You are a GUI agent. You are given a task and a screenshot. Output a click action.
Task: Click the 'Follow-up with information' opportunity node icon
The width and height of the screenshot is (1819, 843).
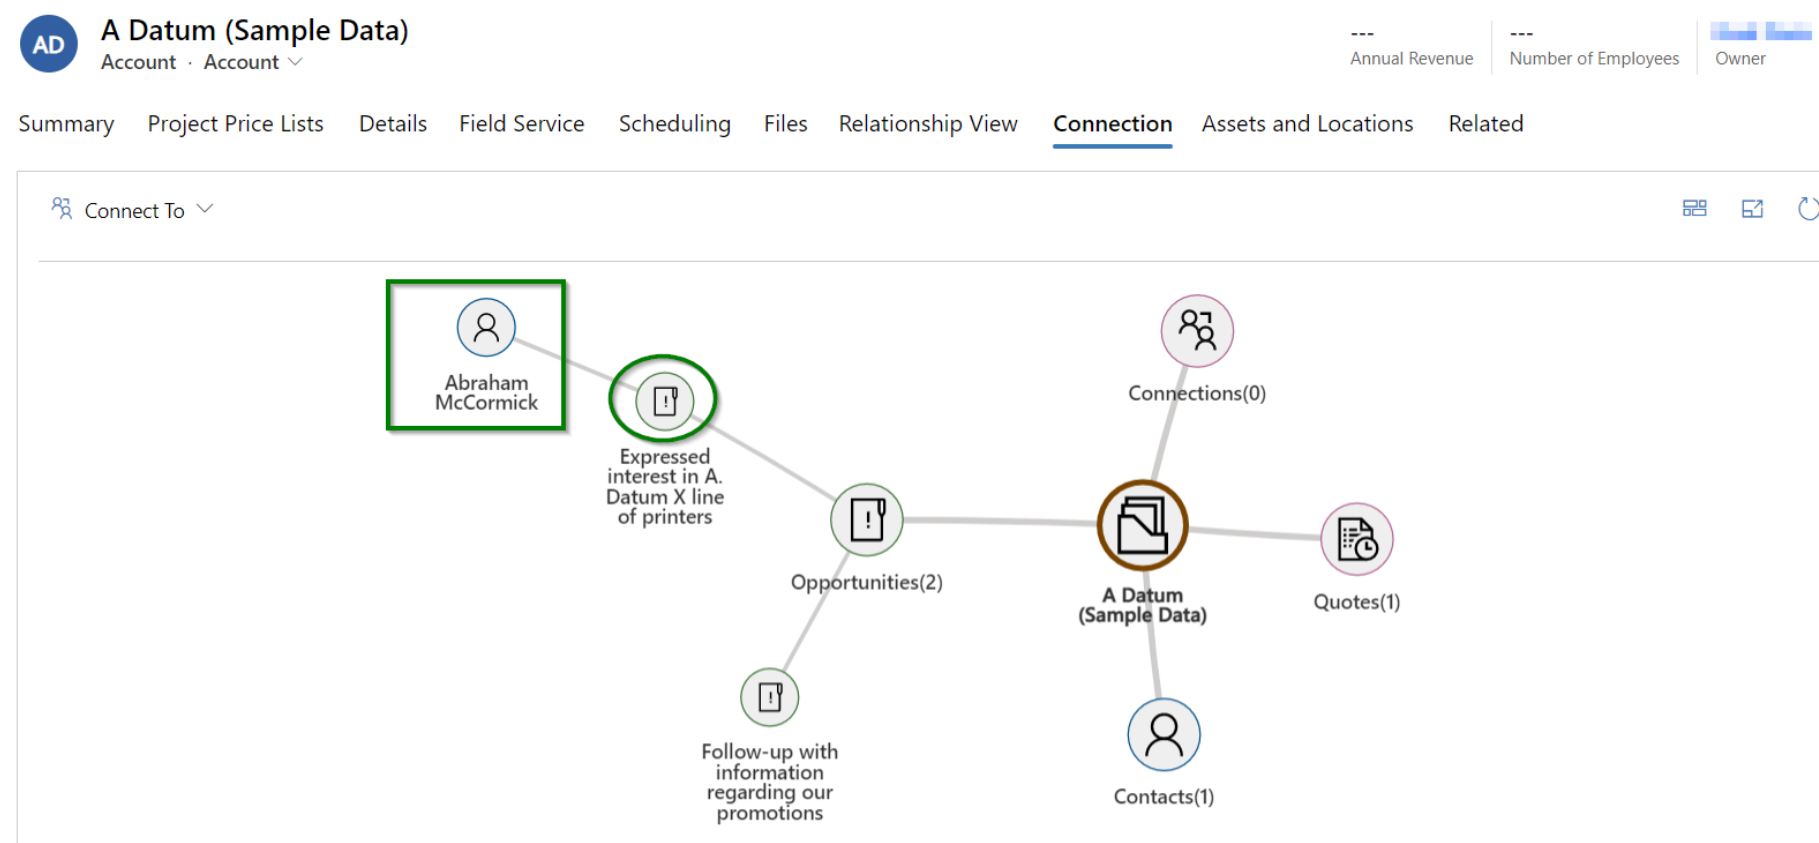[x=770, y=697]
